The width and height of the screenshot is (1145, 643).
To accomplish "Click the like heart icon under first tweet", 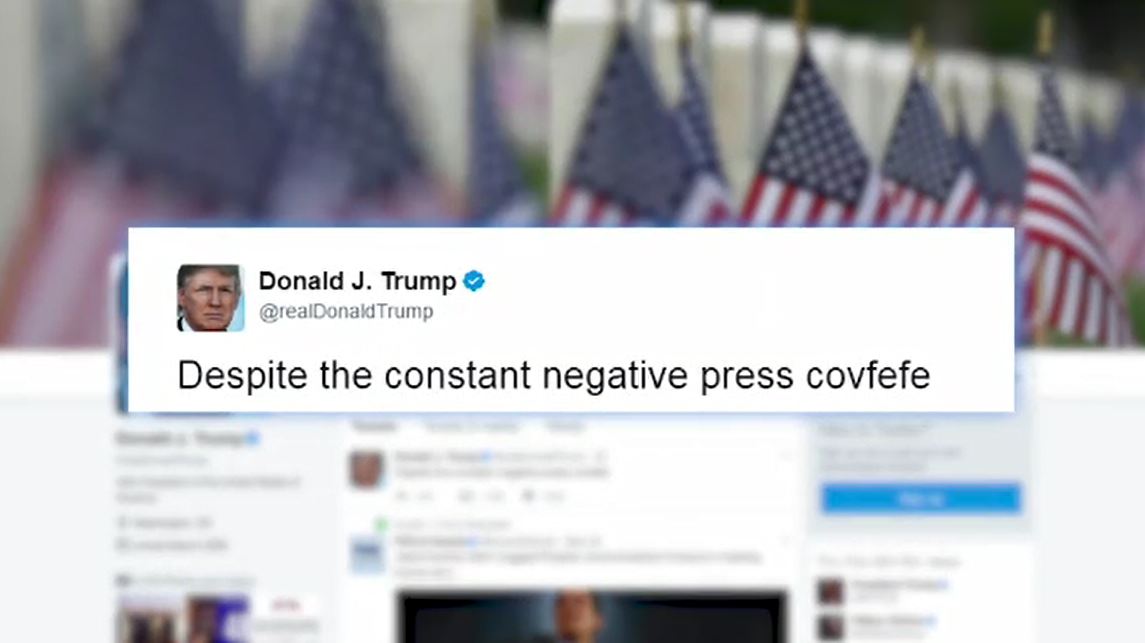I will [528, 496].
